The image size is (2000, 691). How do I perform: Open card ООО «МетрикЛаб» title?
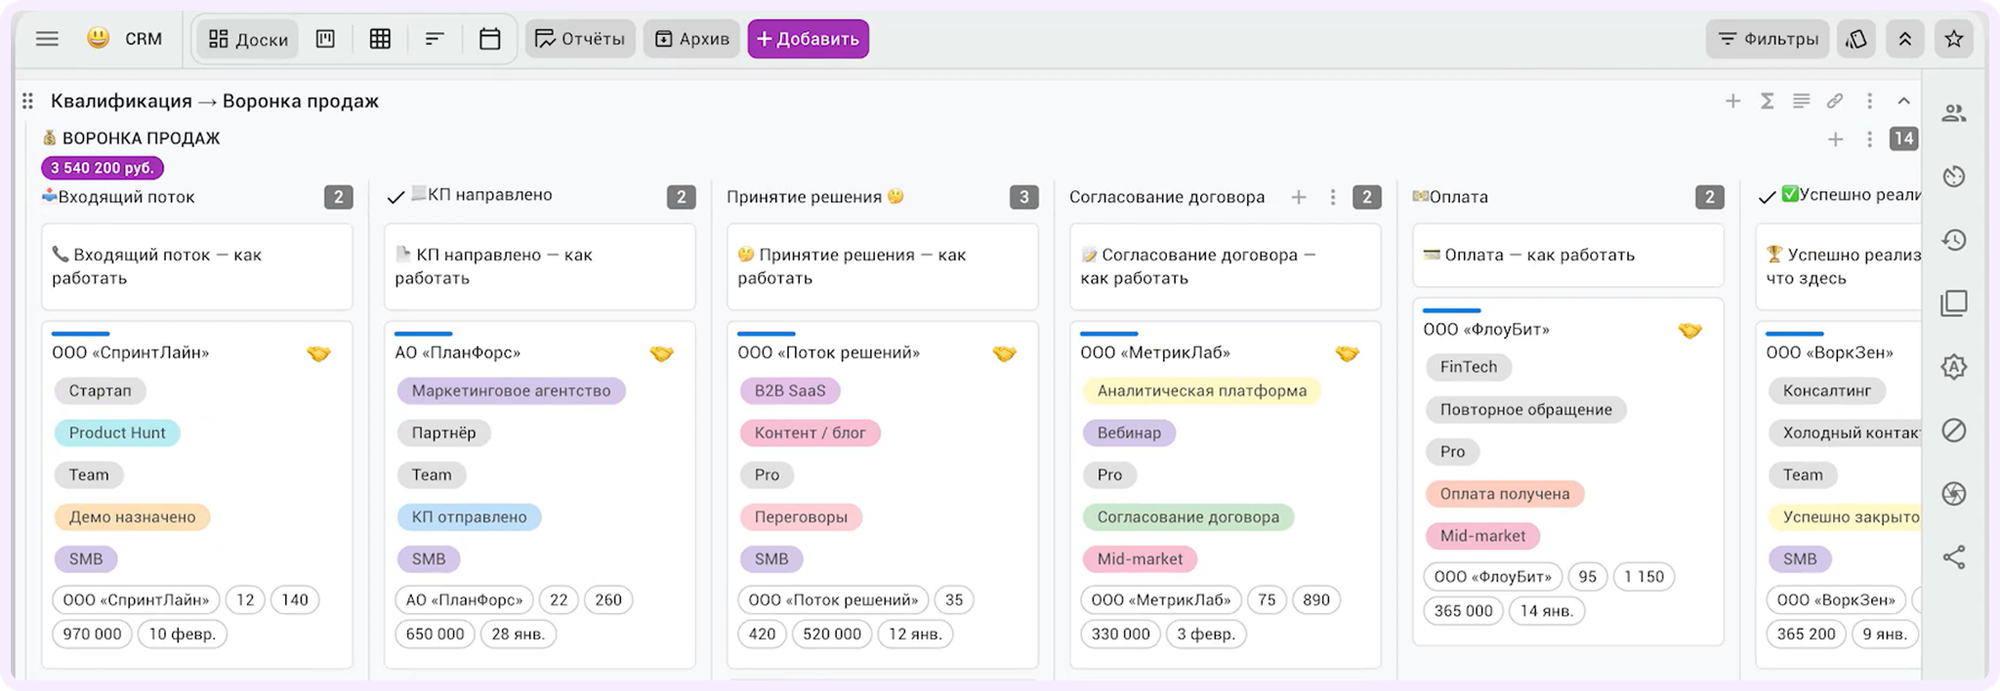pos(1155,353)
